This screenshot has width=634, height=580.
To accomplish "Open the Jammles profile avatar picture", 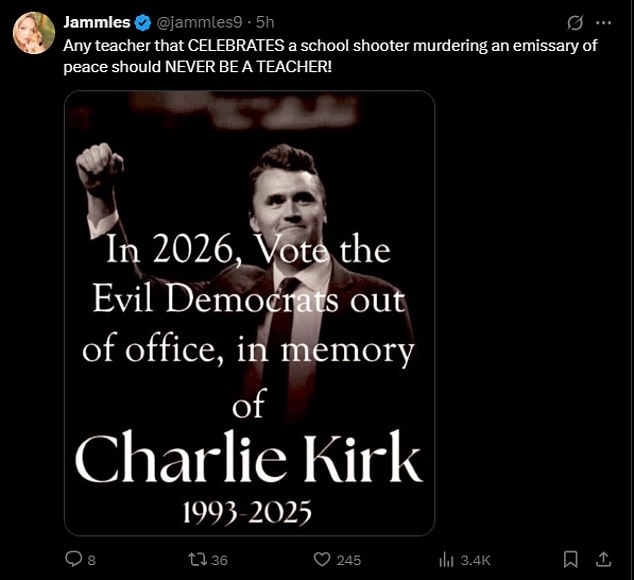I will (x=34, y=33).
